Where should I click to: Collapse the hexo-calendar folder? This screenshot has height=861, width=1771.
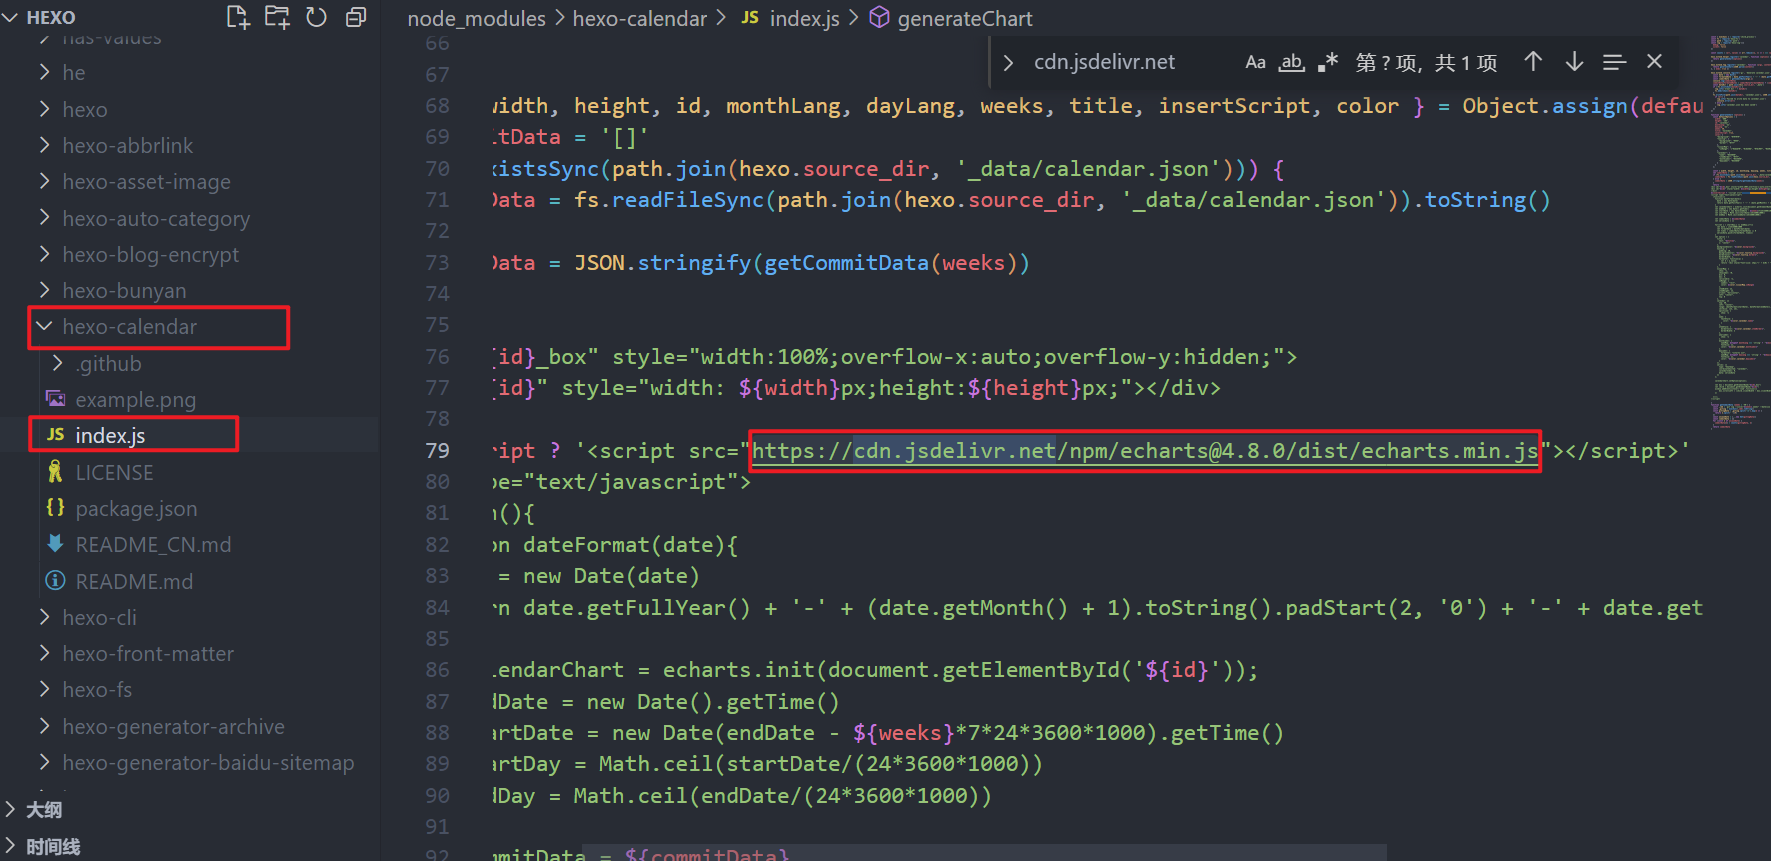129,327
